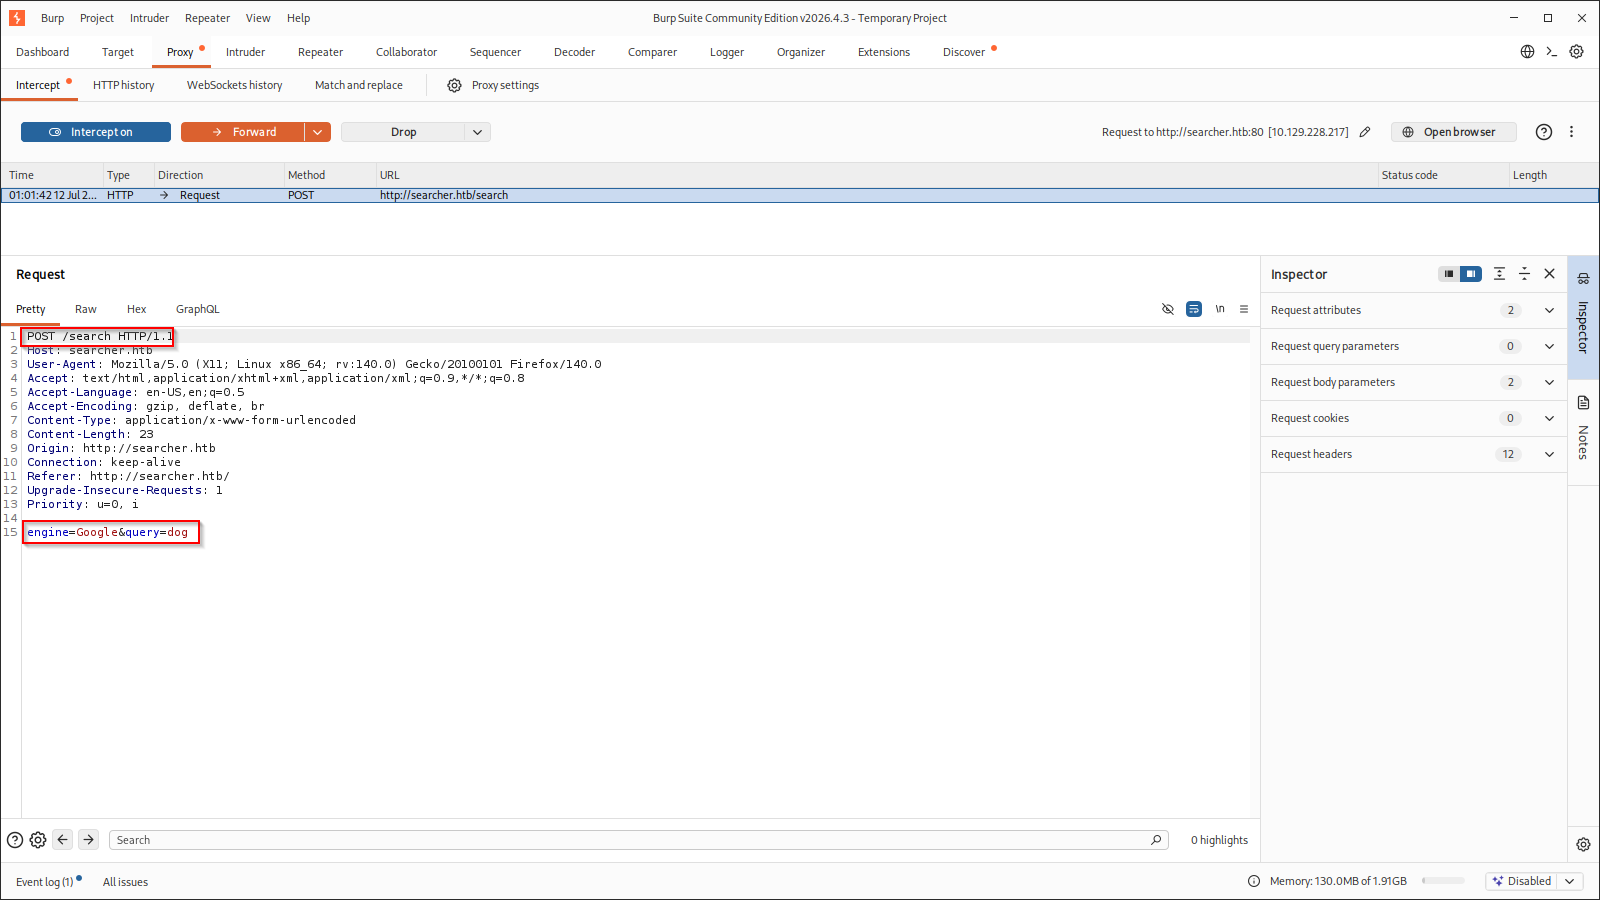Viewport: 1600px width, 900px height.
Task: Open All issues in status bar
Action: [x=125, y=882]
